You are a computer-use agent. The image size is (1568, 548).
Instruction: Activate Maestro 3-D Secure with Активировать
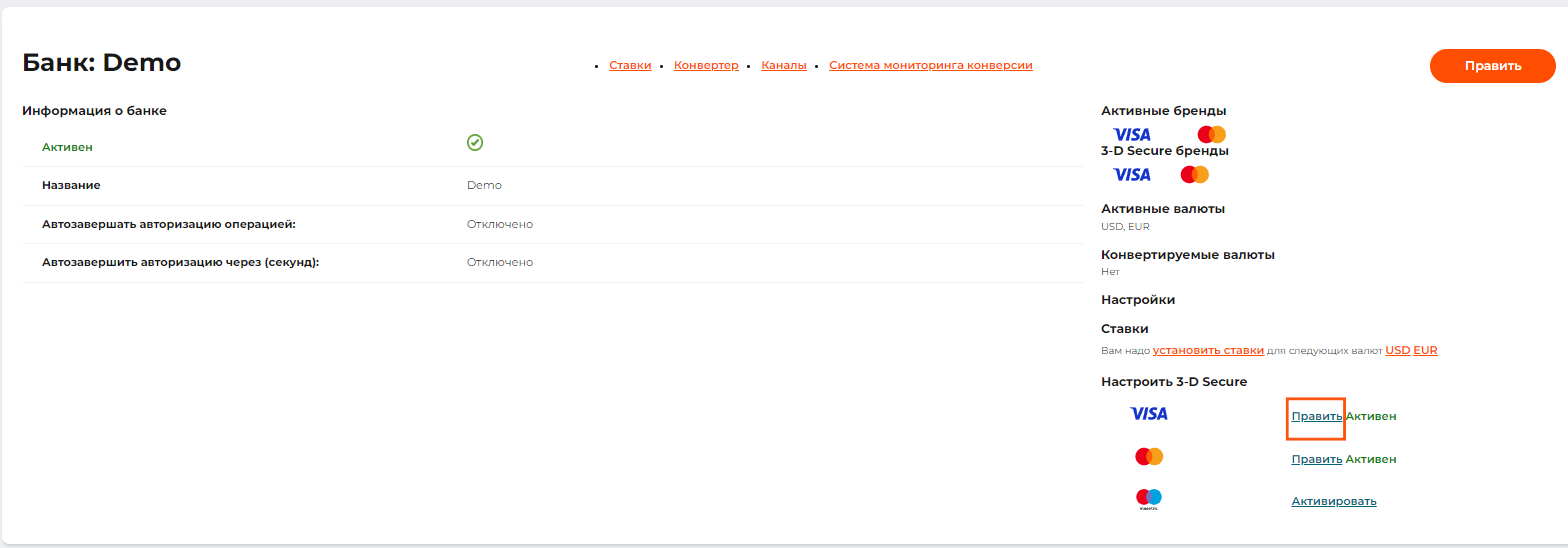coord(1333,501)
